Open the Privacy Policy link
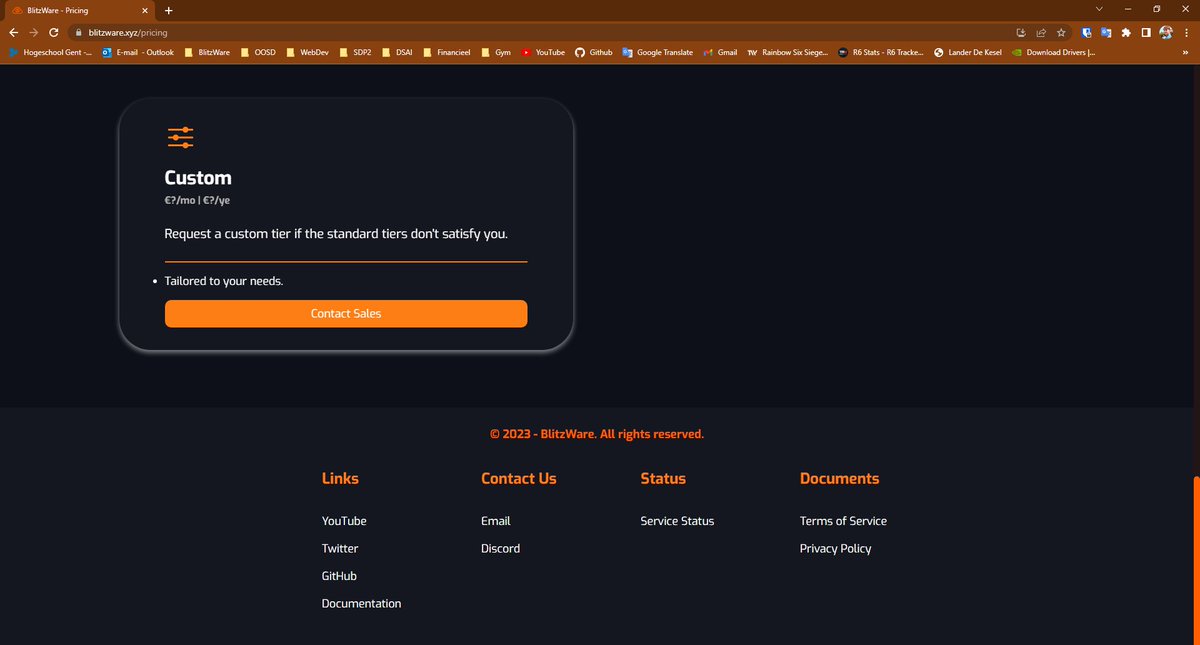This screenshot has height=645, width=1200. click(x=835, y=548)
